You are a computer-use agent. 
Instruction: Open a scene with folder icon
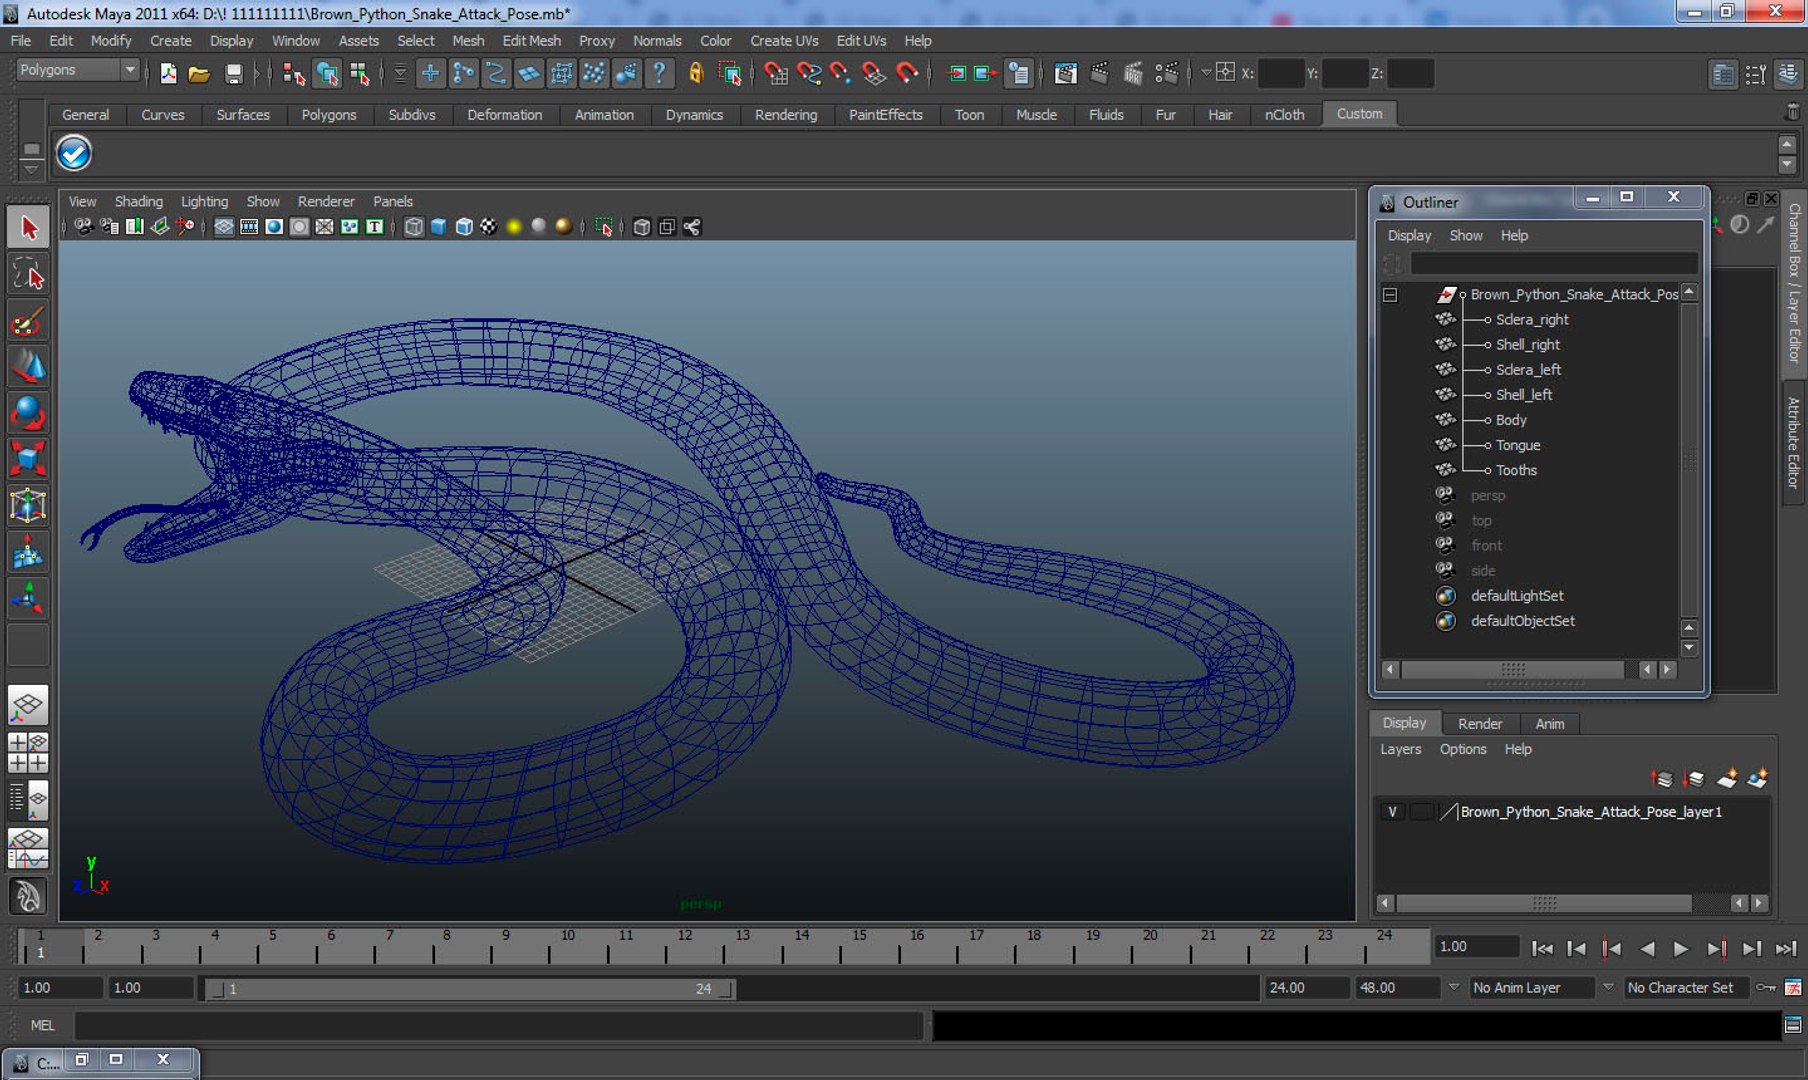[199, 73]
